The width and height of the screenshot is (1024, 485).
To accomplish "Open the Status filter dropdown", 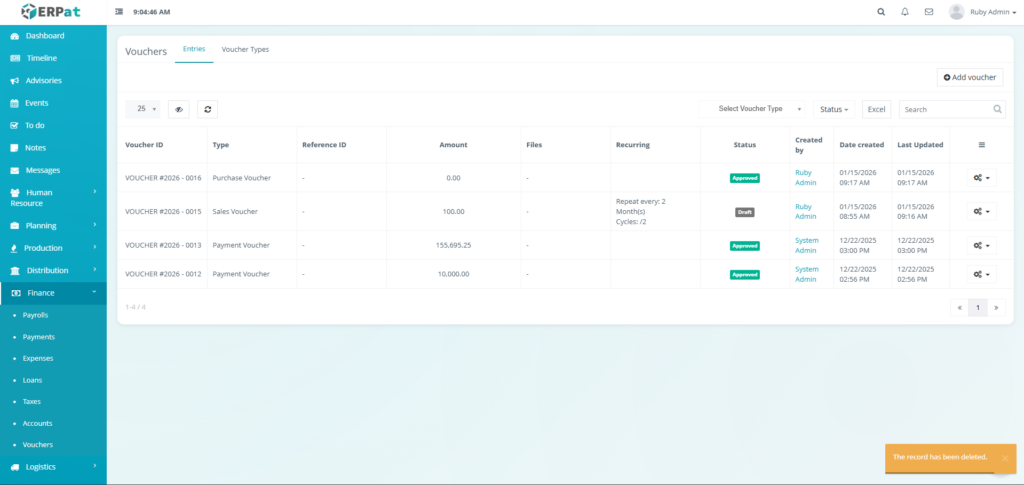I will [834, 110].
